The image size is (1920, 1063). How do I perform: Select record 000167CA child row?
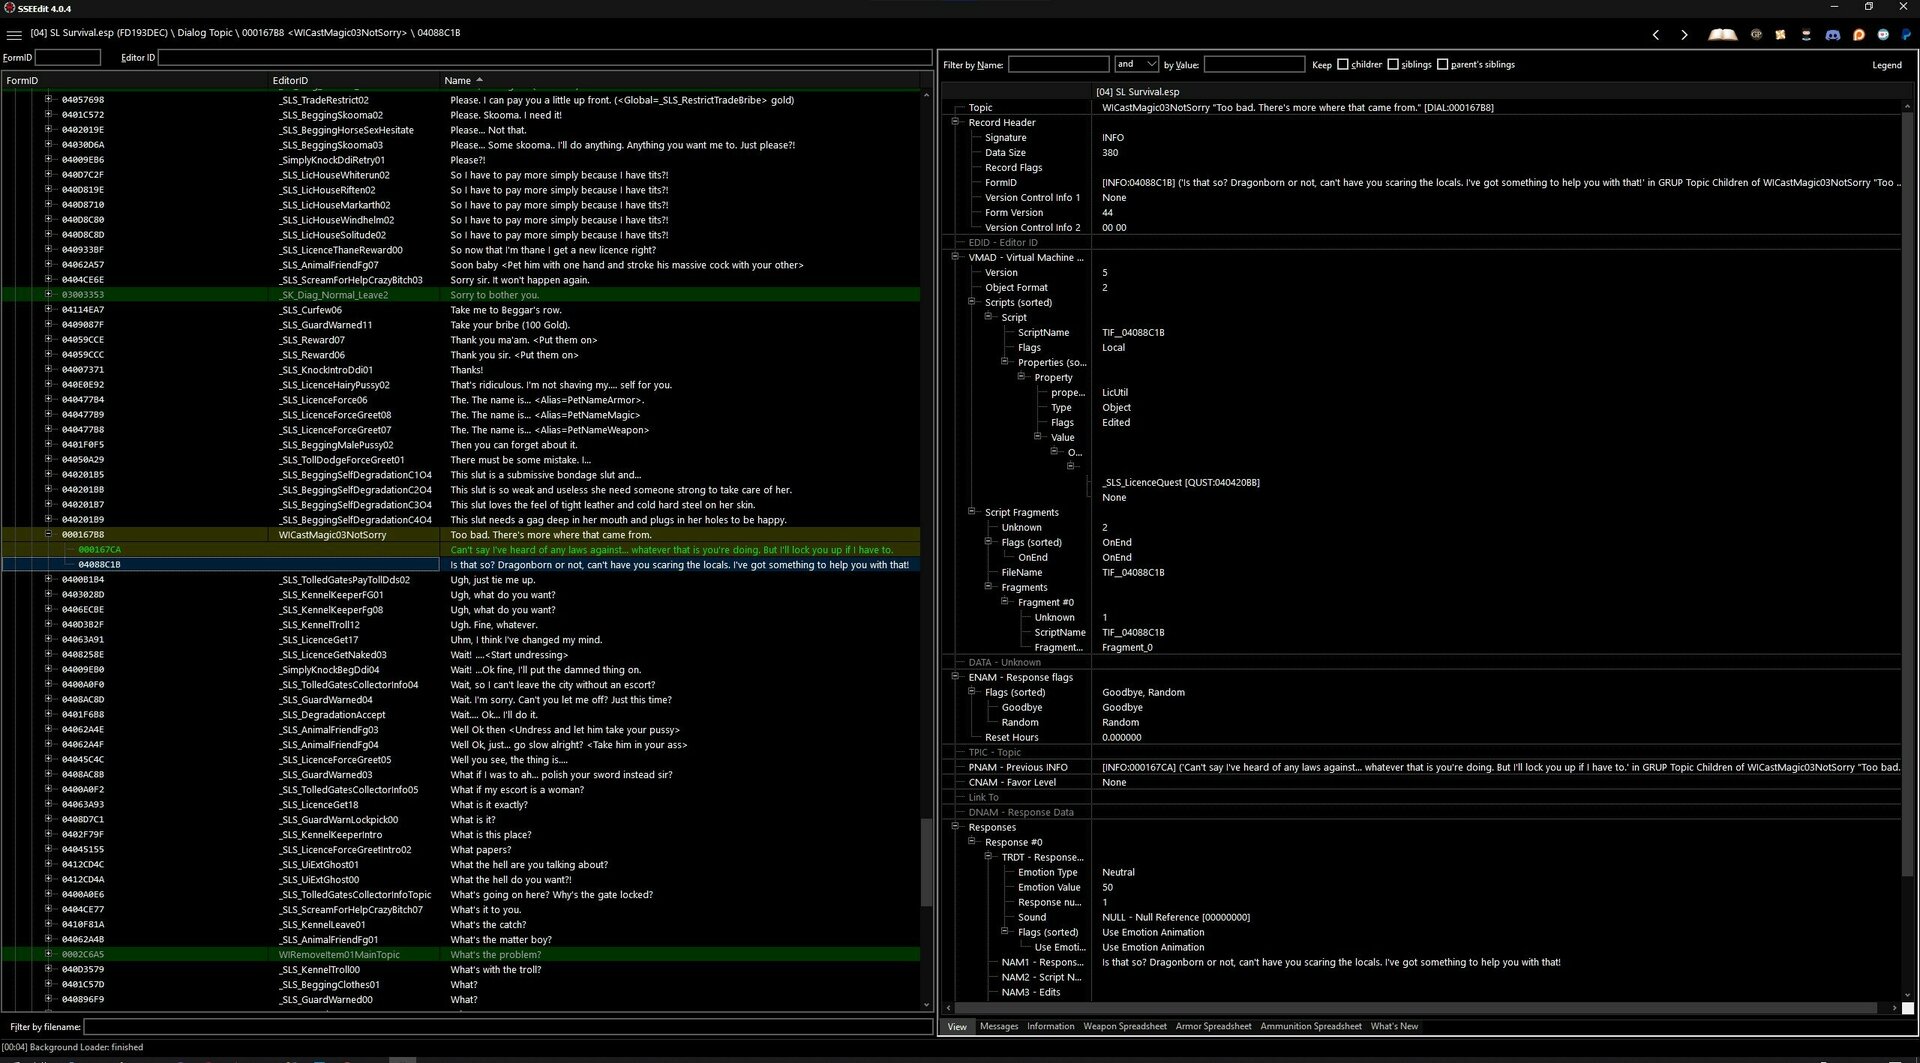[x=460, y=550]
